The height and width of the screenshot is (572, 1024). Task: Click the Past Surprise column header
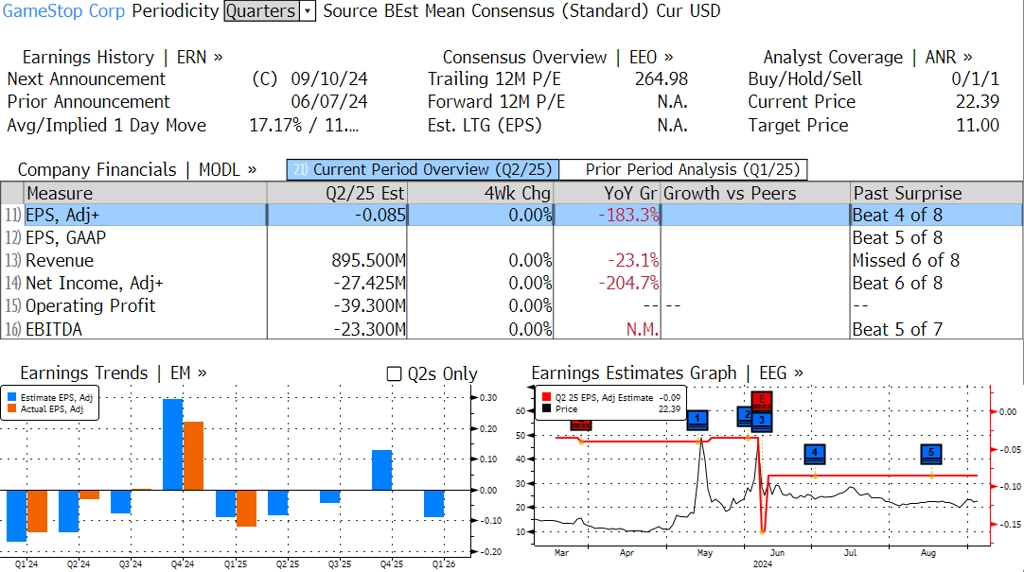(x=936, y=193)
